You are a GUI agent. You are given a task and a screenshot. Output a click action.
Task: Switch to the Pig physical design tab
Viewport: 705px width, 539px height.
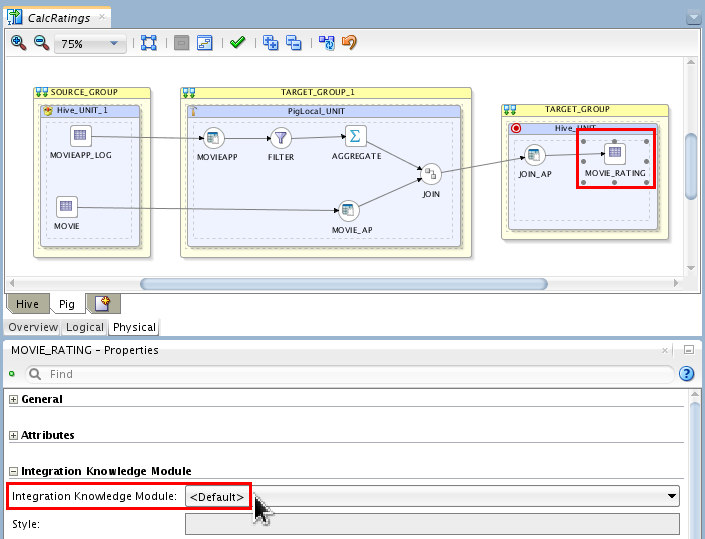(67, 304)
